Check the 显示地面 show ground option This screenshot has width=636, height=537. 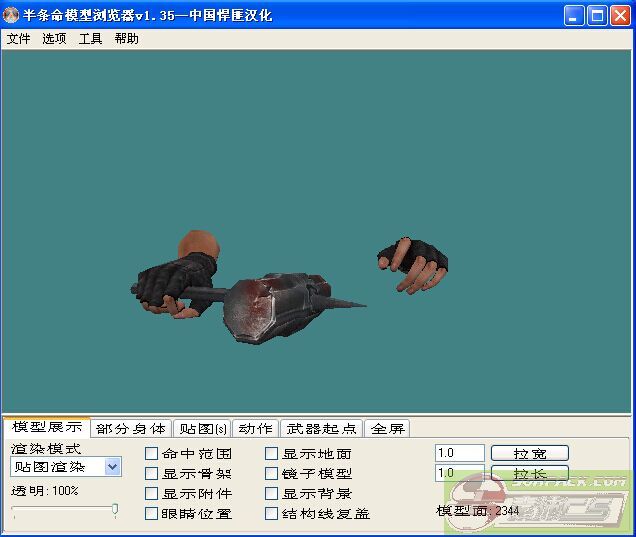point(272,454)
